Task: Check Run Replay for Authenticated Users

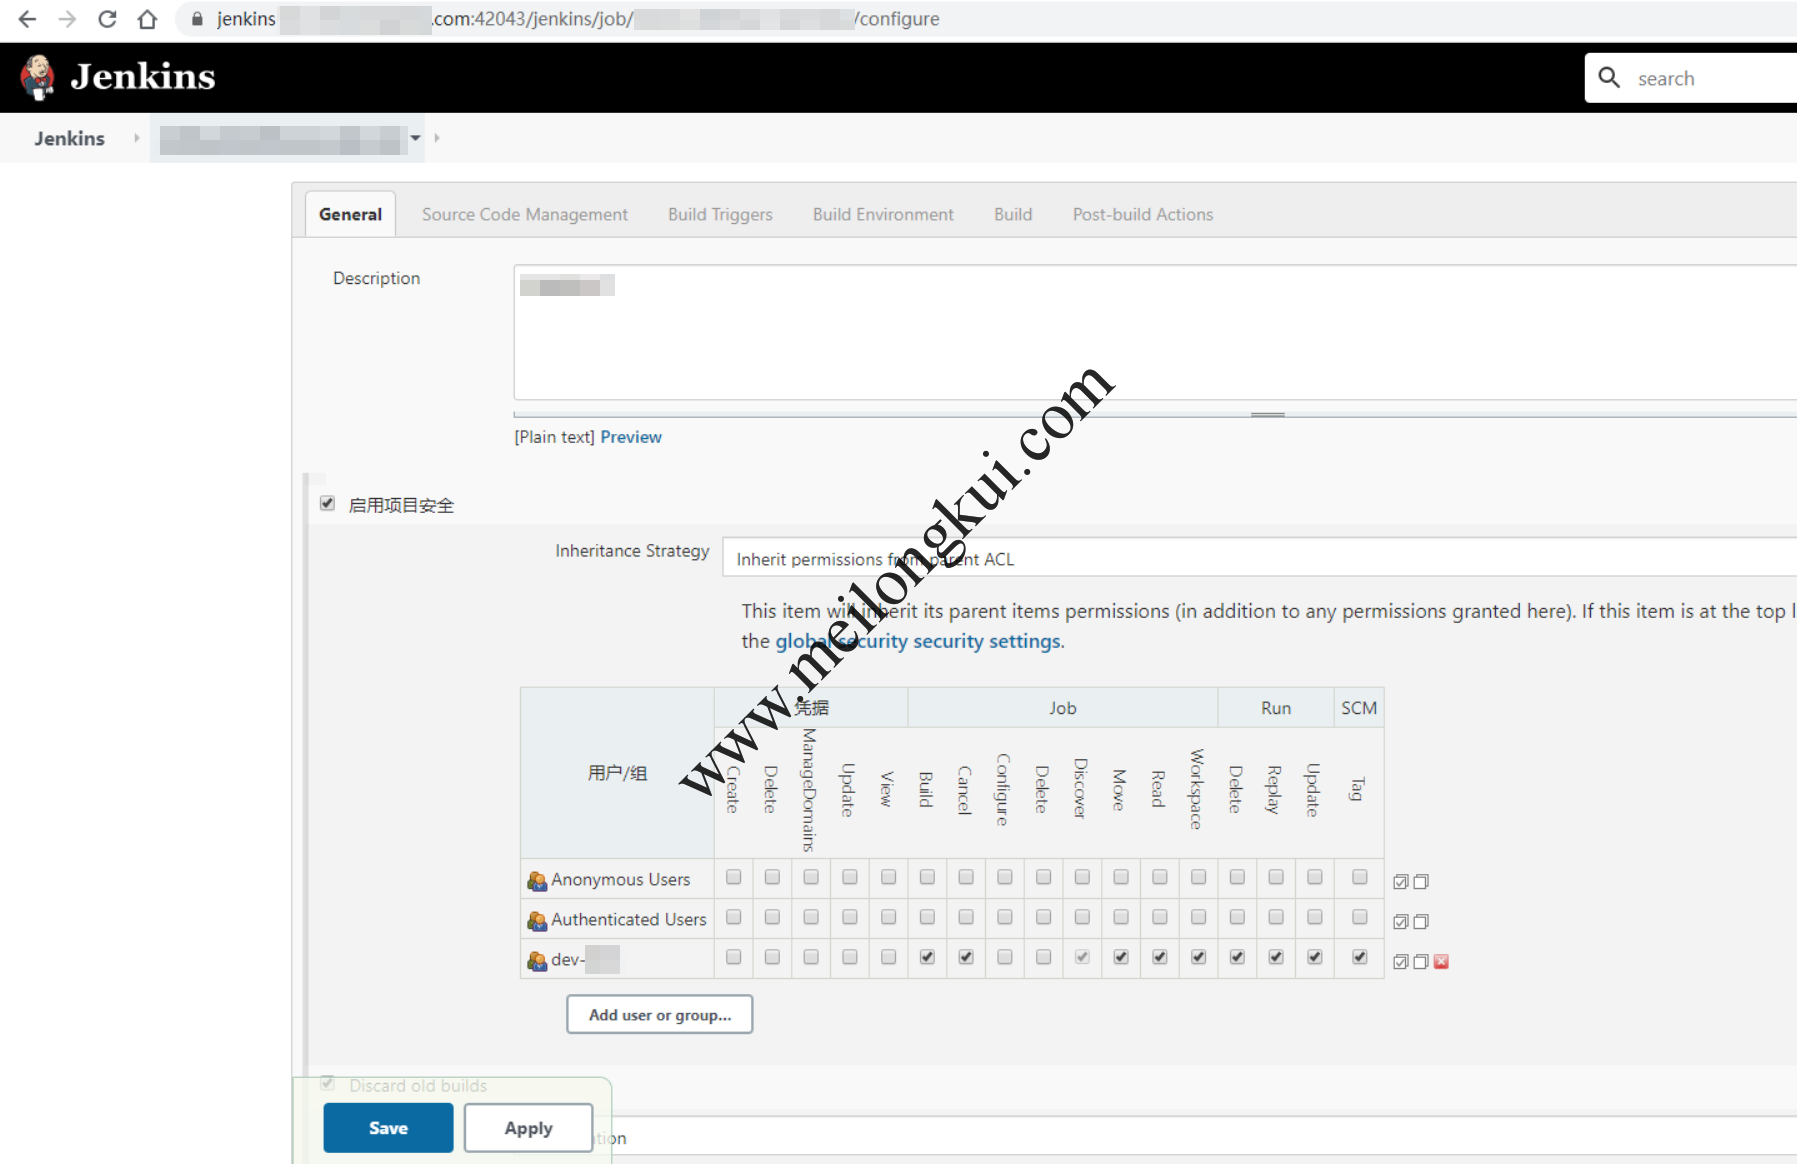Action: coord(1276,917)
